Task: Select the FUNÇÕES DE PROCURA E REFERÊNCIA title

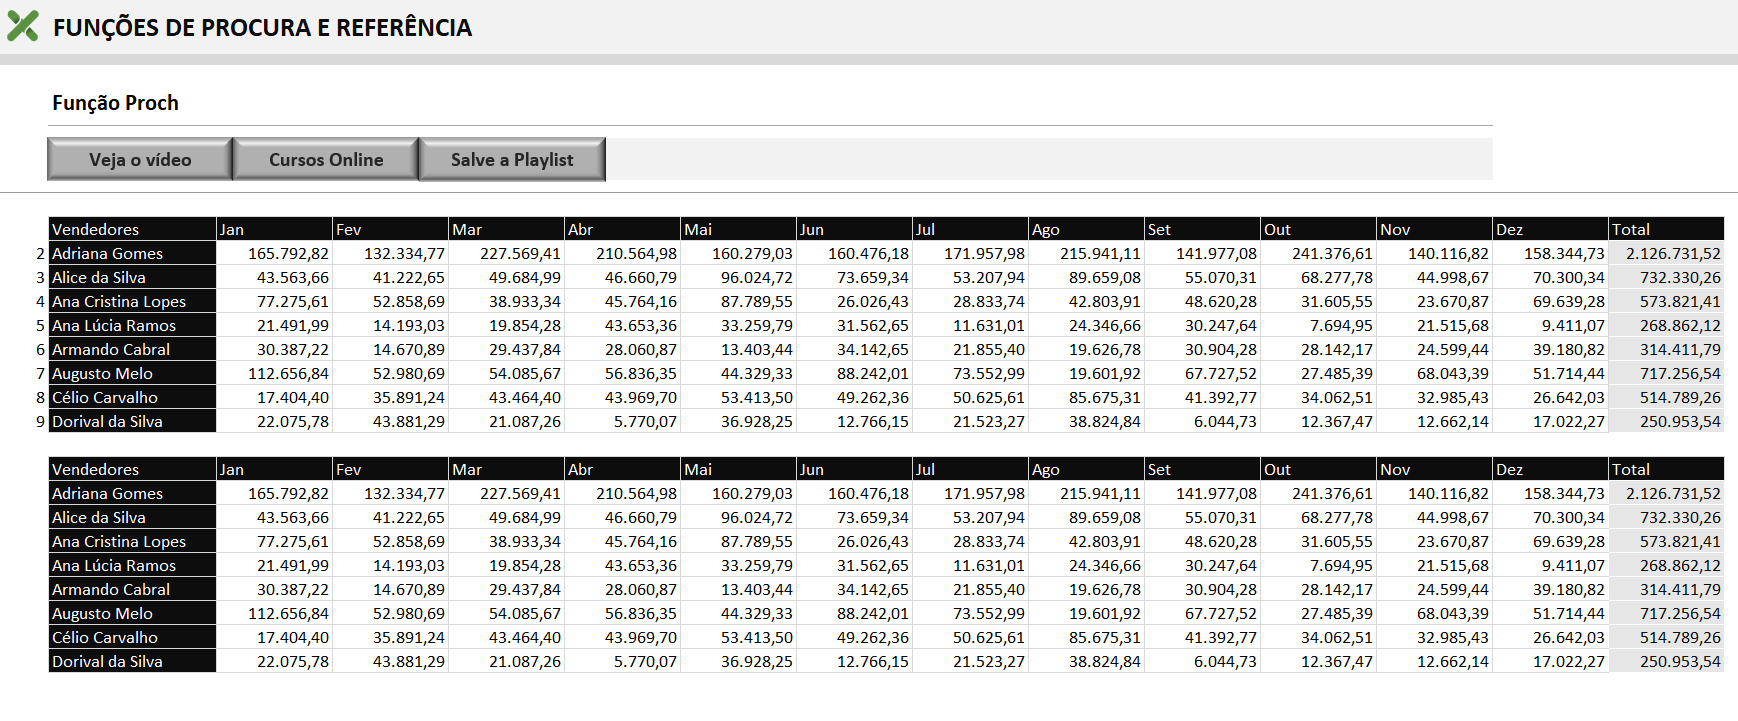Action: (x=262, y=28)
